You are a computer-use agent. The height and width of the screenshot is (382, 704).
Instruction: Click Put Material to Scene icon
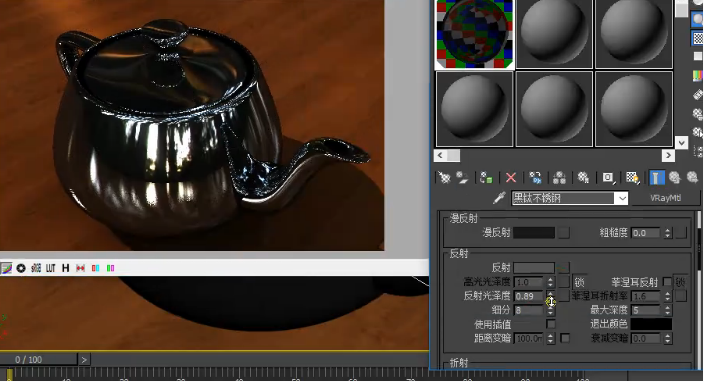(x=462, y=178)
